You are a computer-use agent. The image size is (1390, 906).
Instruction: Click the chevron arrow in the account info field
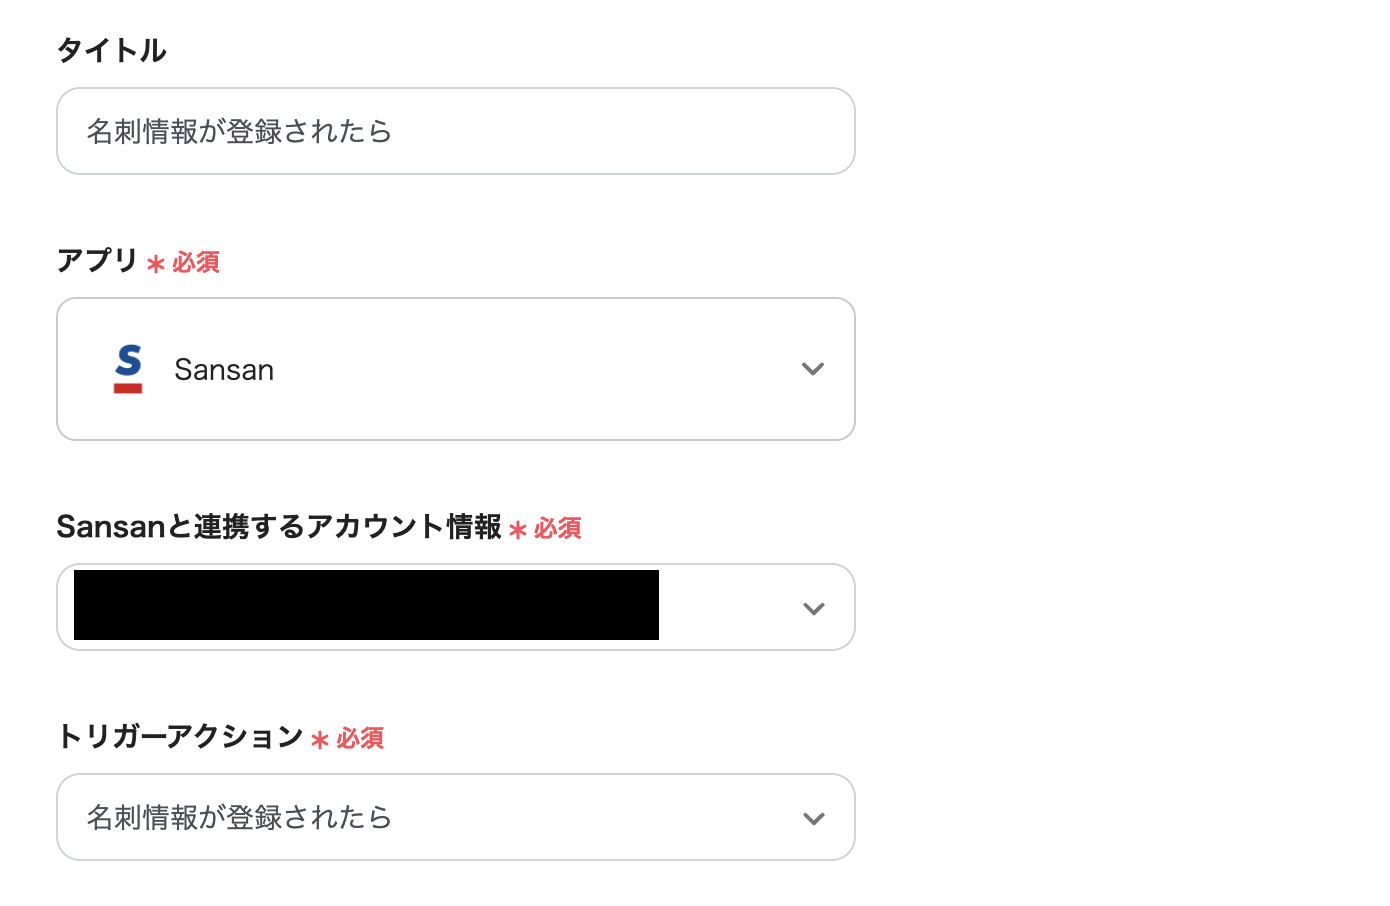click(x=814, y=608)
